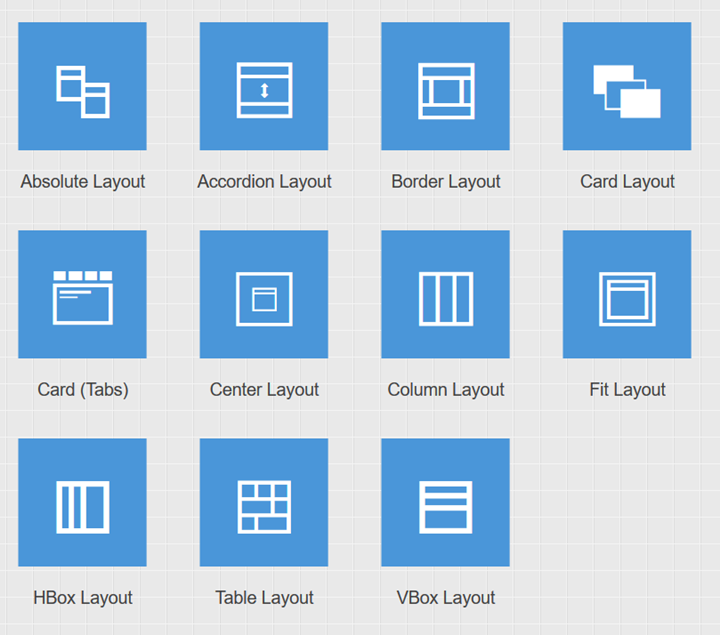The width and height of the screenshot is (720, 635).
Task: Click the 'Center Layout' text label
Action: click(264, 390)
